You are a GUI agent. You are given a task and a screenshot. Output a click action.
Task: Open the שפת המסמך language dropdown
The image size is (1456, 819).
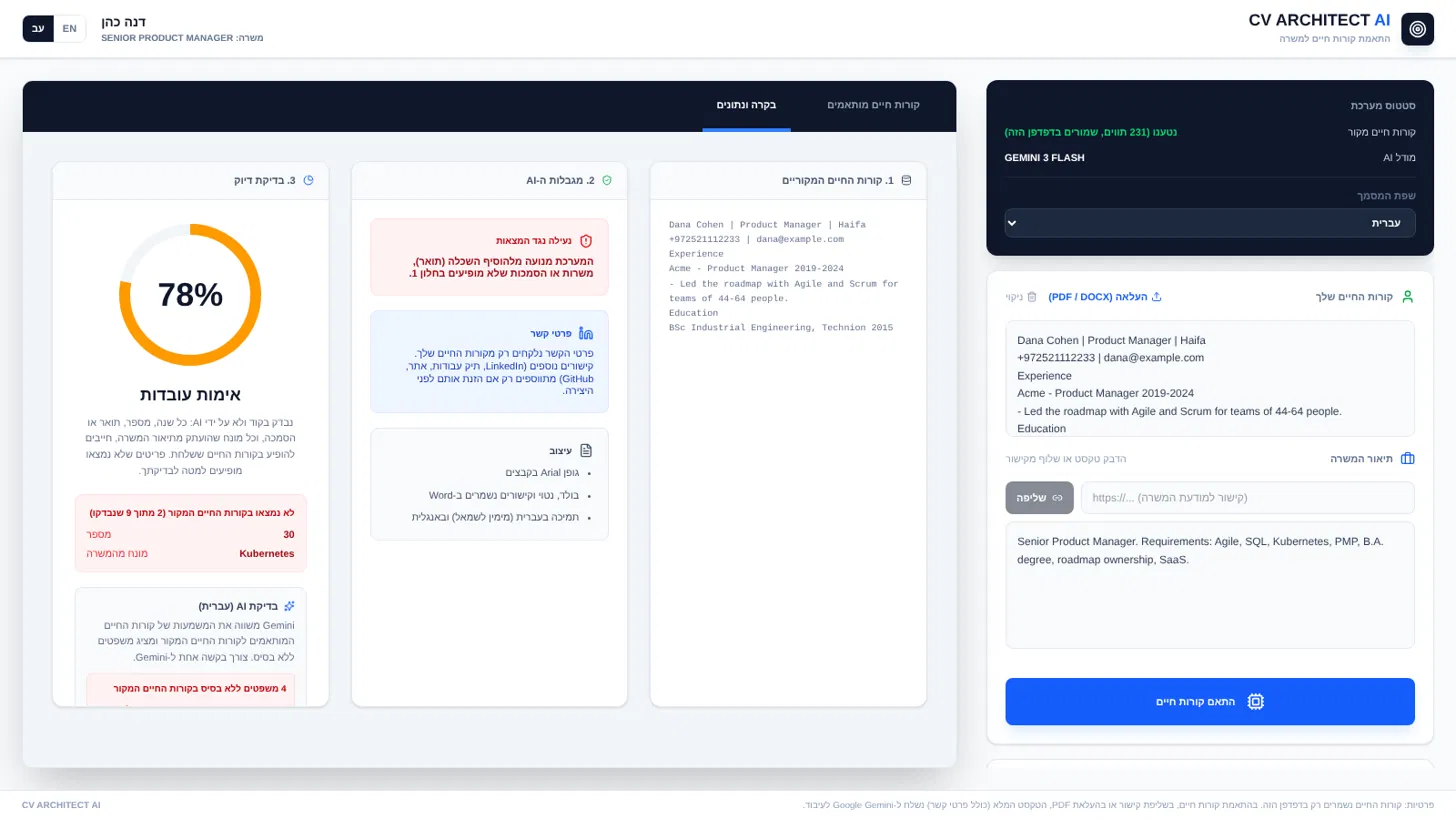1210,223
